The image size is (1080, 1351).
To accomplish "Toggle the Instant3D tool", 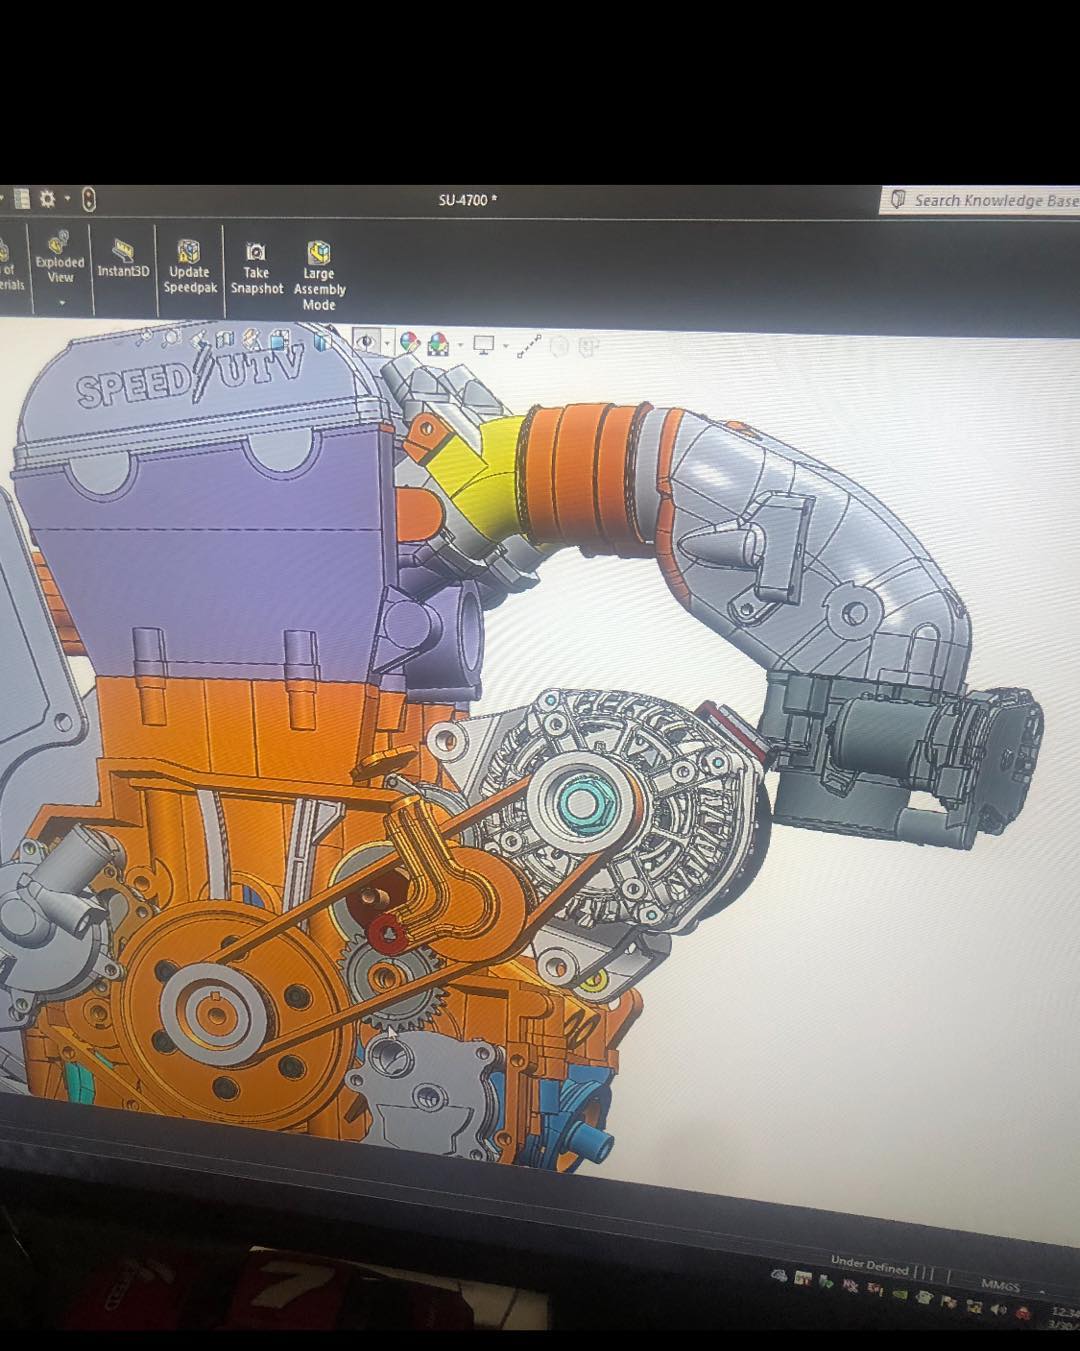I will (x=123, y=260).
